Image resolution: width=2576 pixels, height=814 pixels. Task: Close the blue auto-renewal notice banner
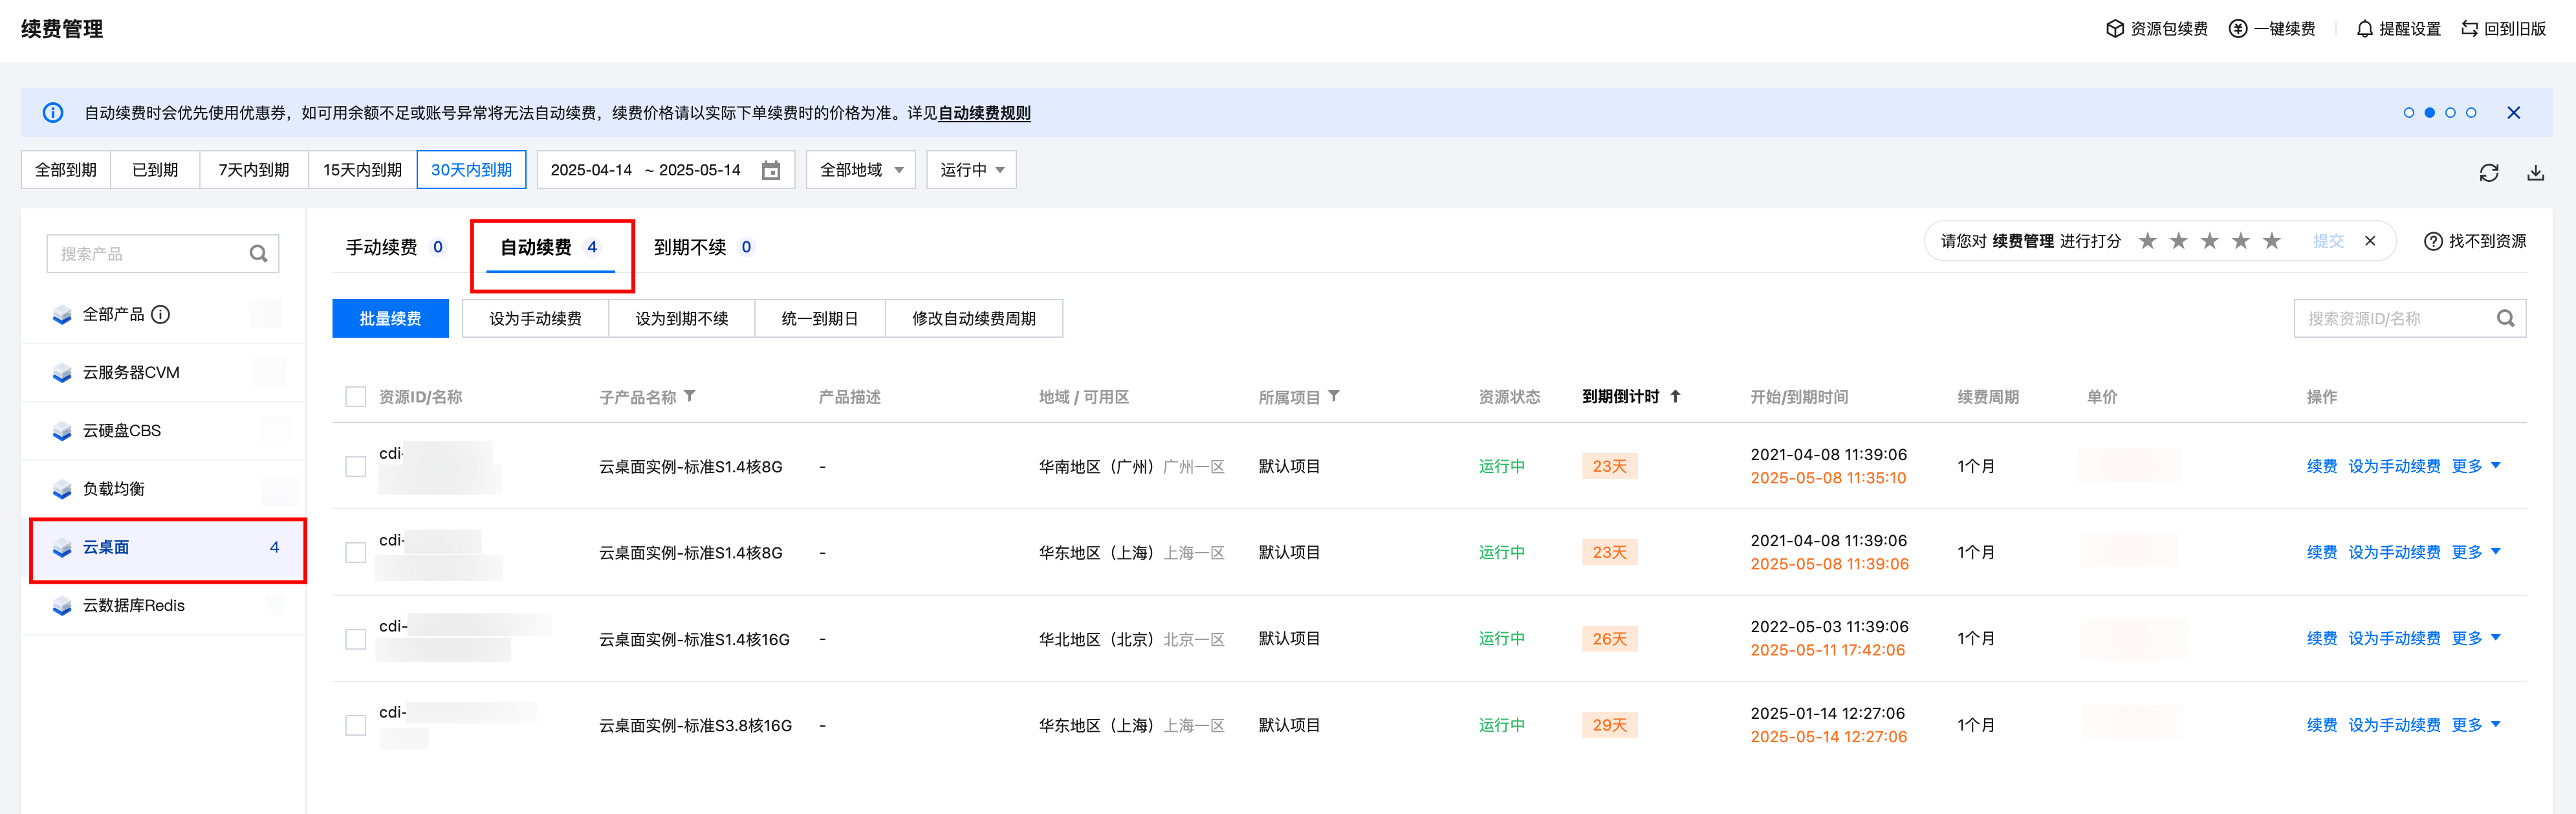pyautogui.click(x=2513, y=113)
